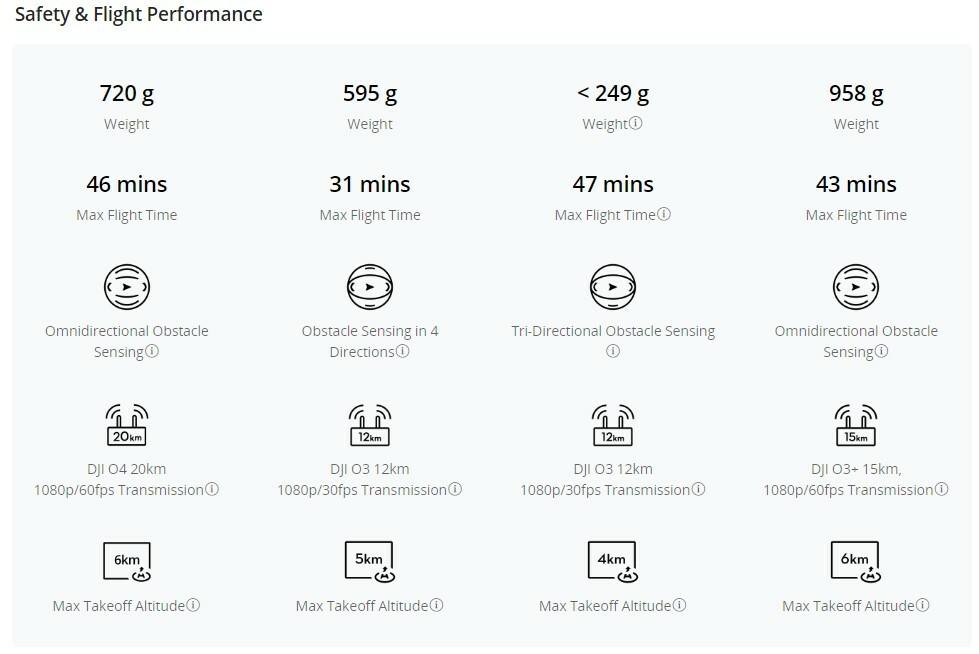Click the '43 mins' flight time value
The height and width of the screenshot is (654, 979).
tap(856, 184)
